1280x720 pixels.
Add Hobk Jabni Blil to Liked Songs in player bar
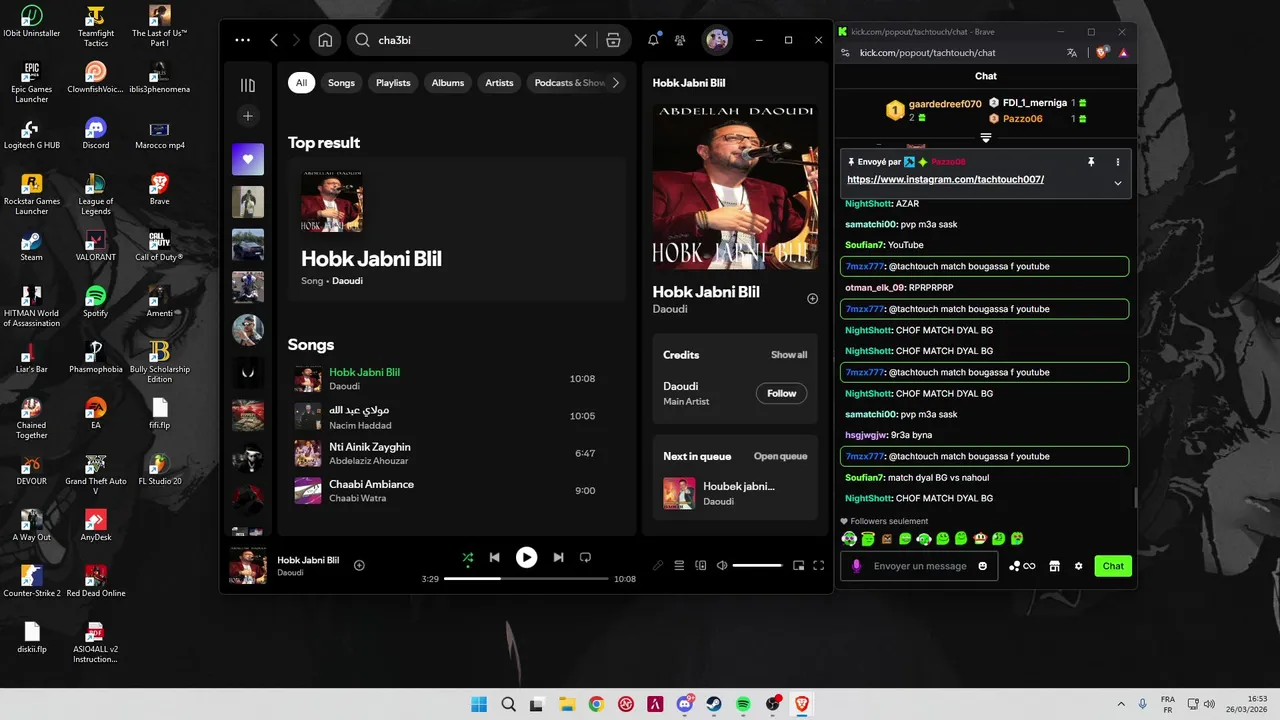pos(359,566)
